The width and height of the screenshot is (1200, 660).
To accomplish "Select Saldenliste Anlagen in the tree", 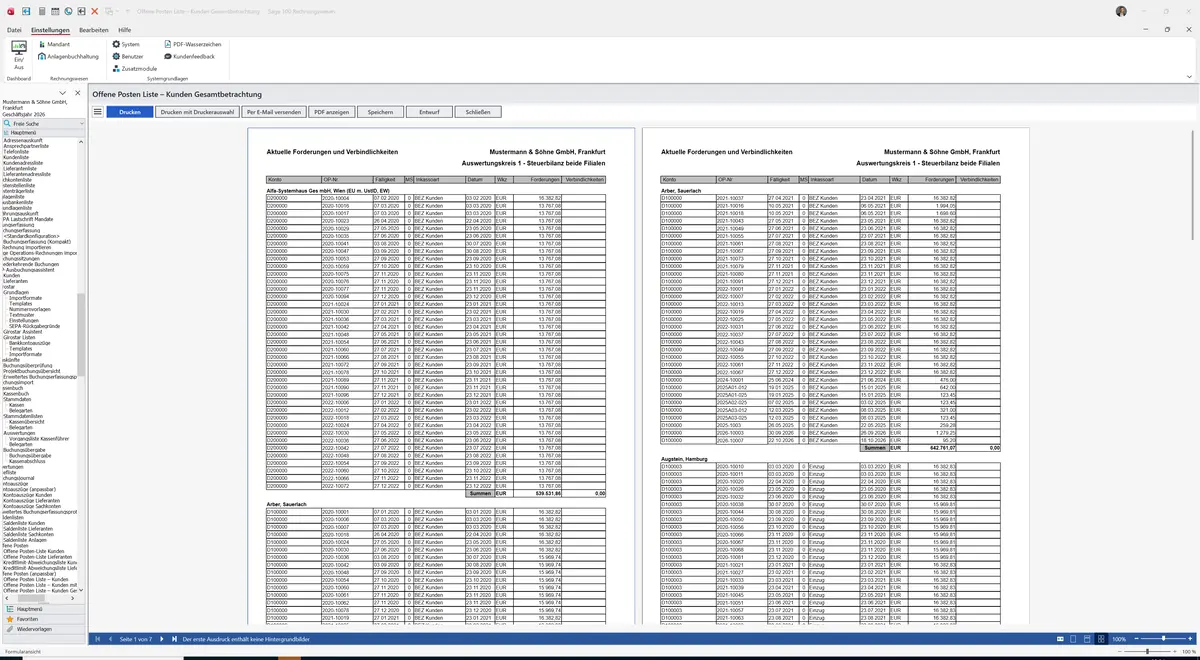I will pyautogui.click(x=24, y=540).
